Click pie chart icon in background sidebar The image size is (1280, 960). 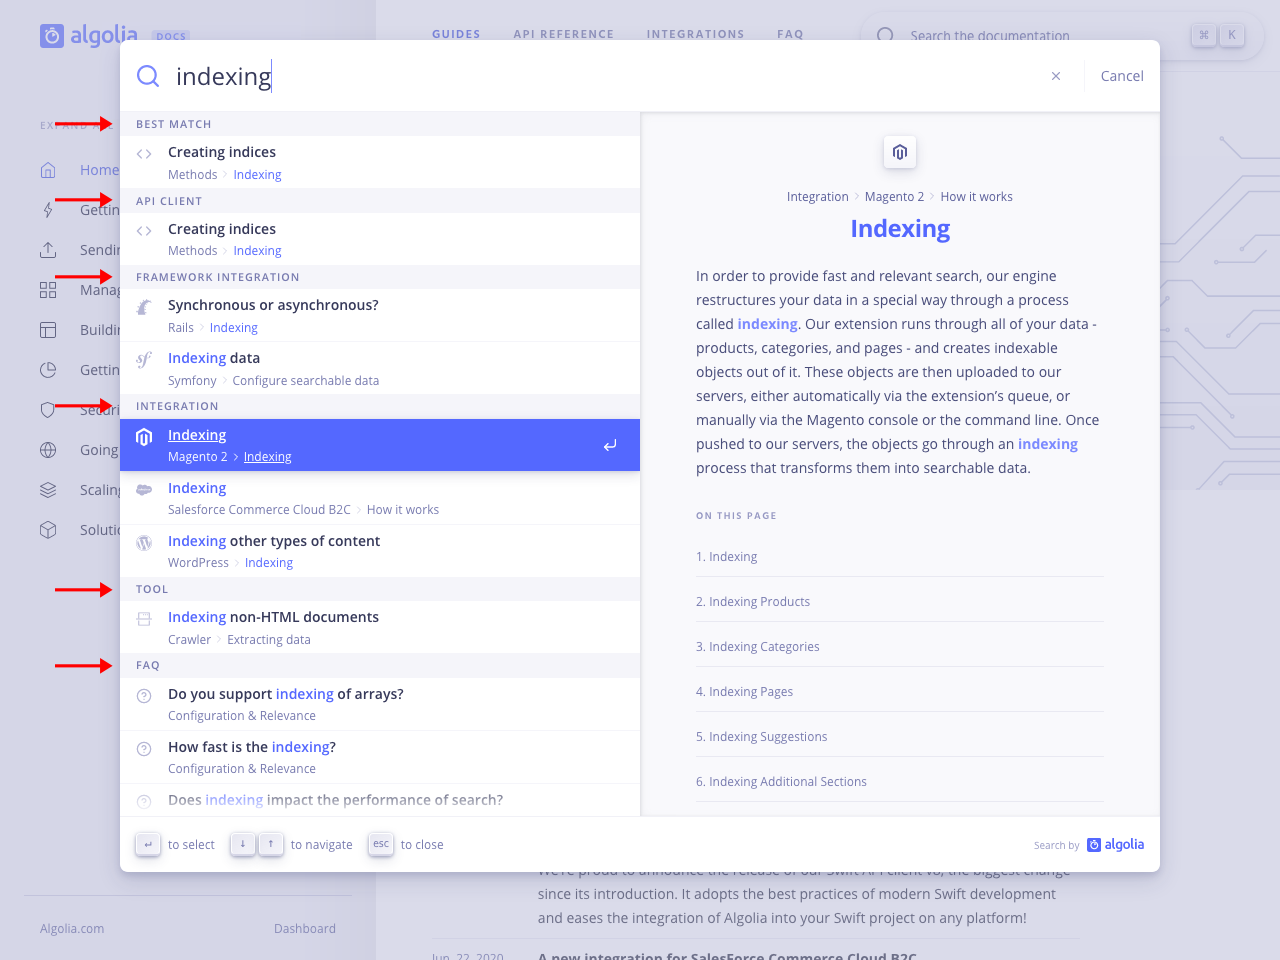48,370
